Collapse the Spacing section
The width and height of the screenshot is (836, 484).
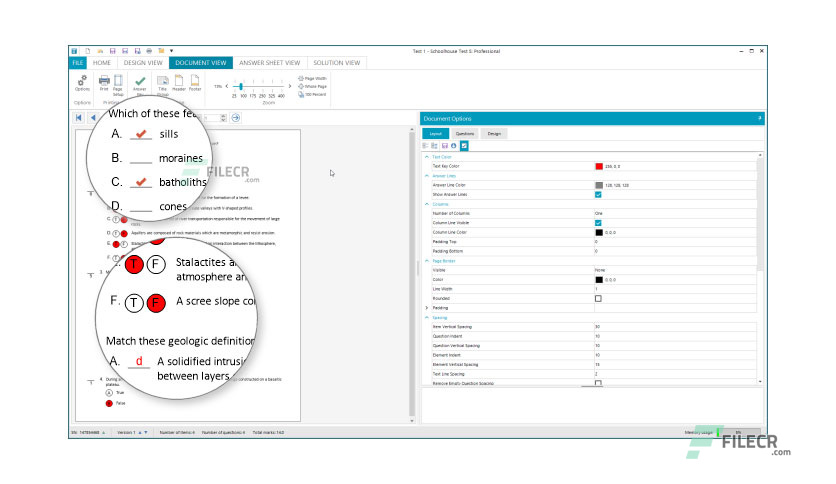click(427, 317)
